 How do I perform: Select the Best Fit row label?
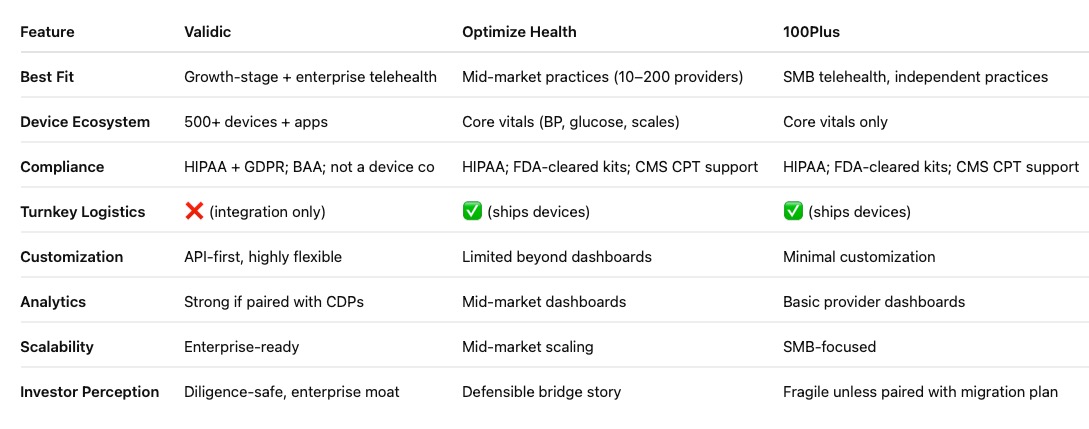pos(47,77)
